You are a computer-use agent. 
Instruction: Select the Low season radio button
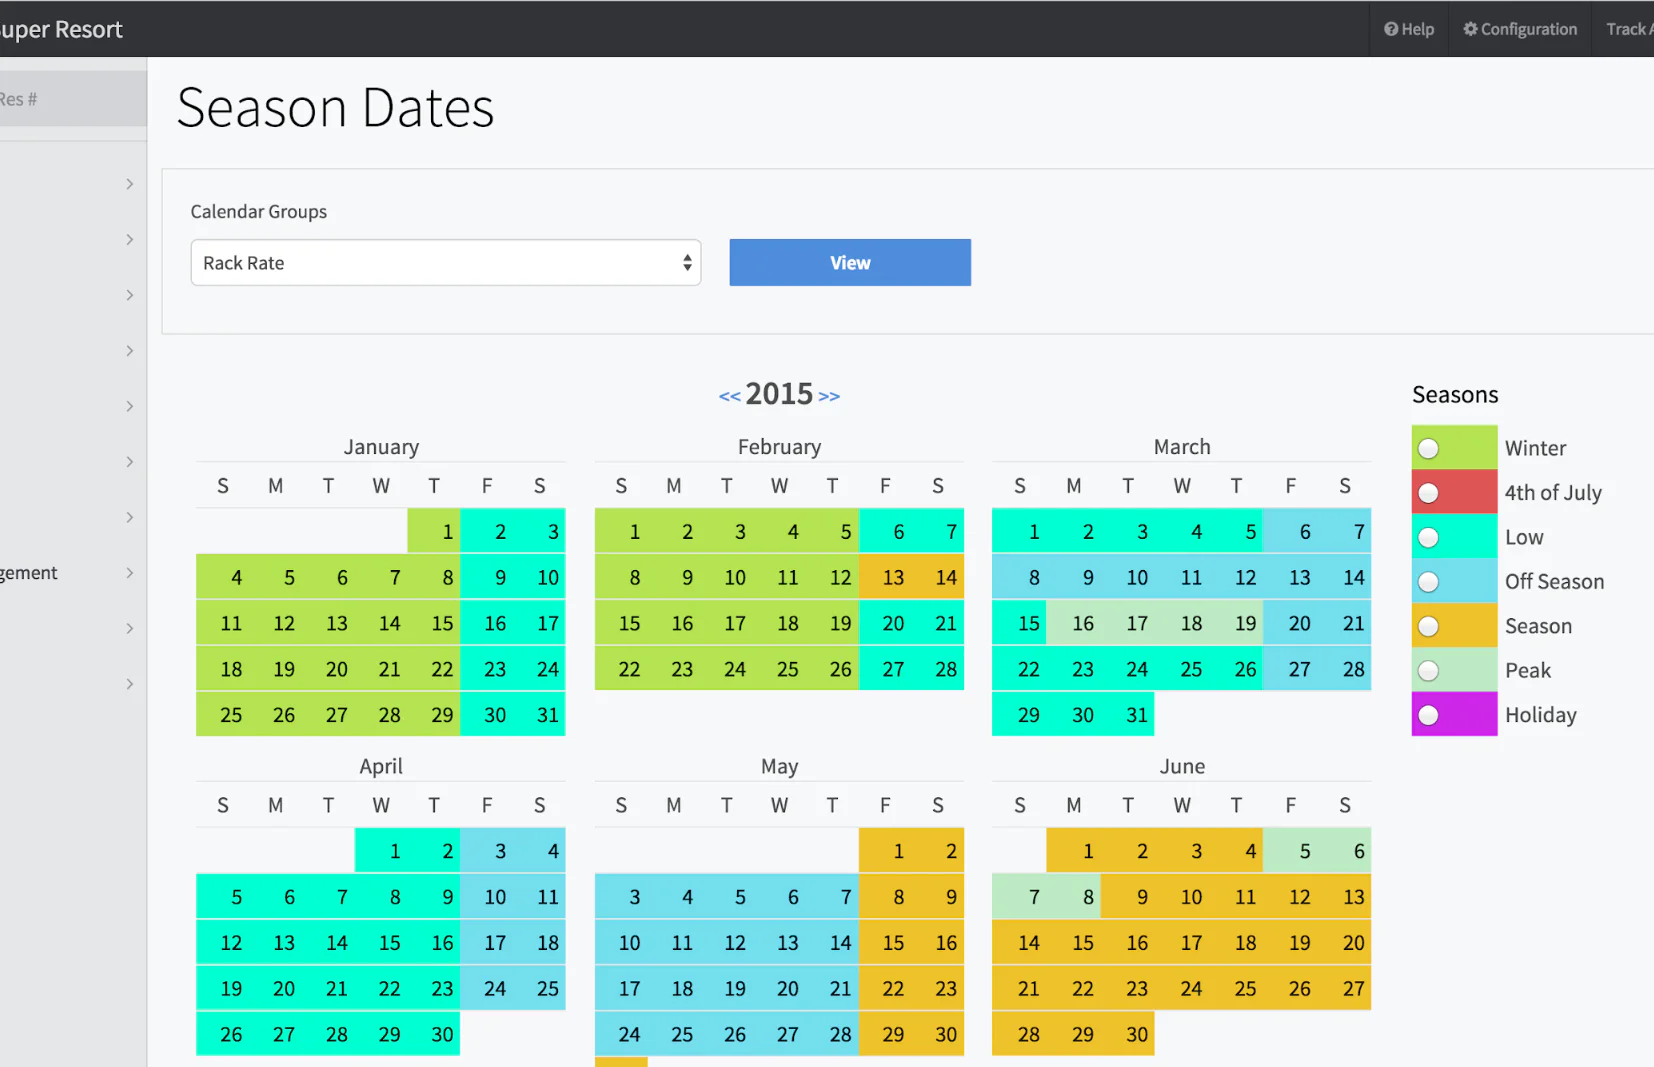(x=1428, y=537)
